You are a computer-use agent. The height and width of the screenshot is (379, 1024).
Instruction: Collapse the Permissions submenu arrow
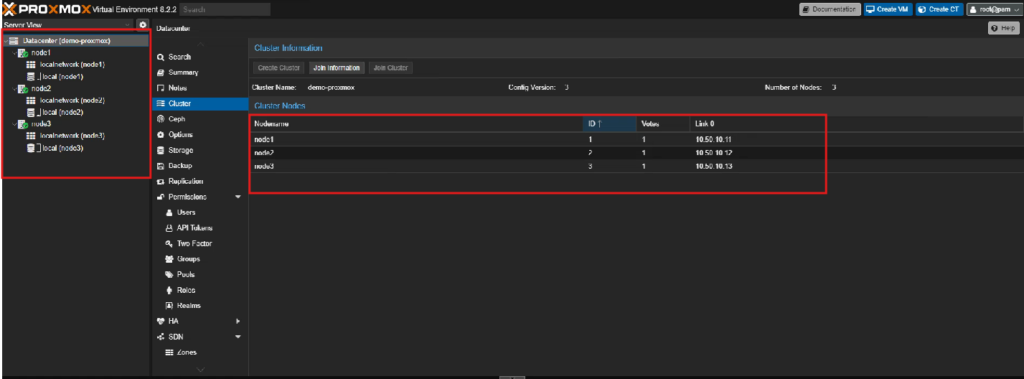click(x=238, y=197)
